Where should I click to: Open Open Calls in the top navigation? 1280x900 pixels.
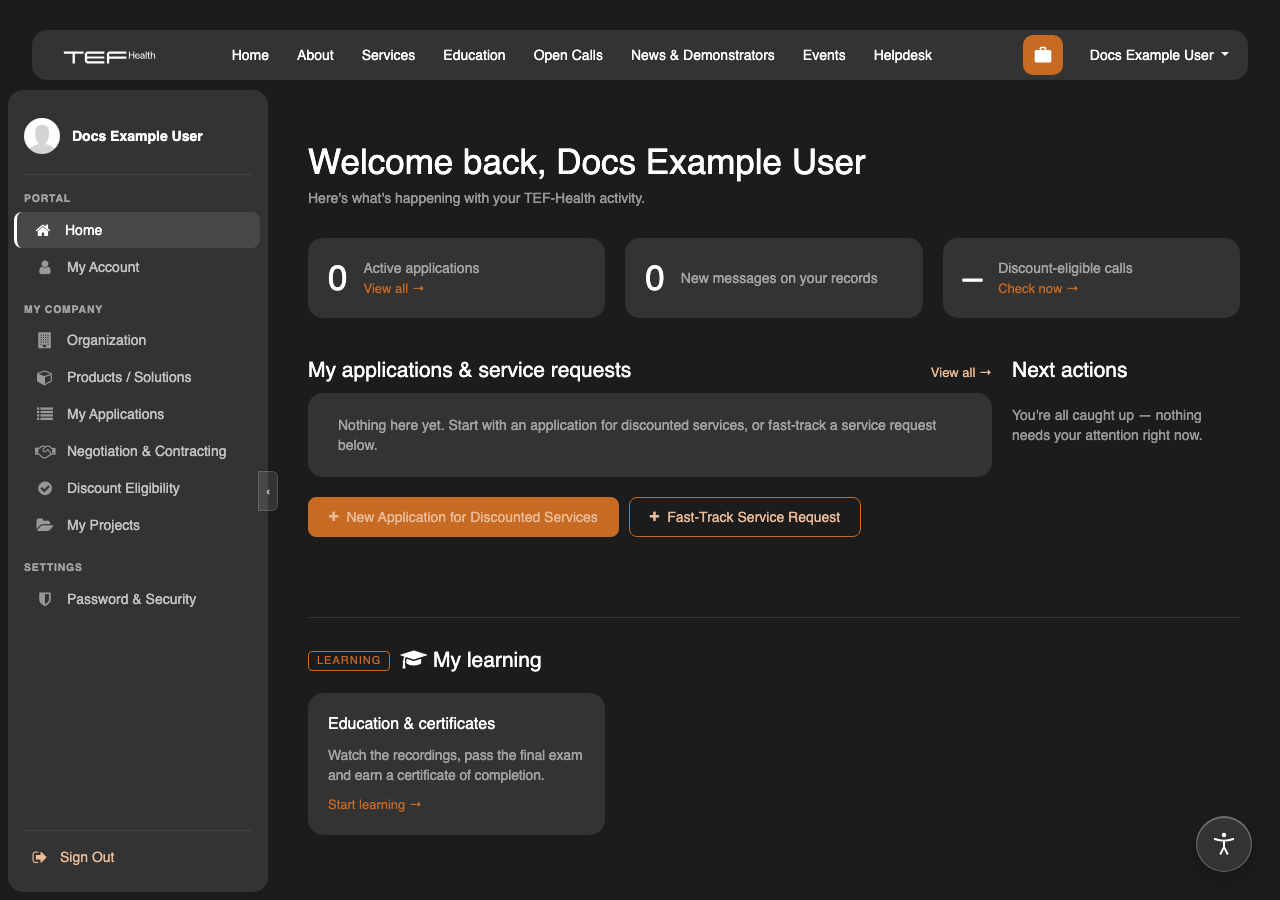568,55
